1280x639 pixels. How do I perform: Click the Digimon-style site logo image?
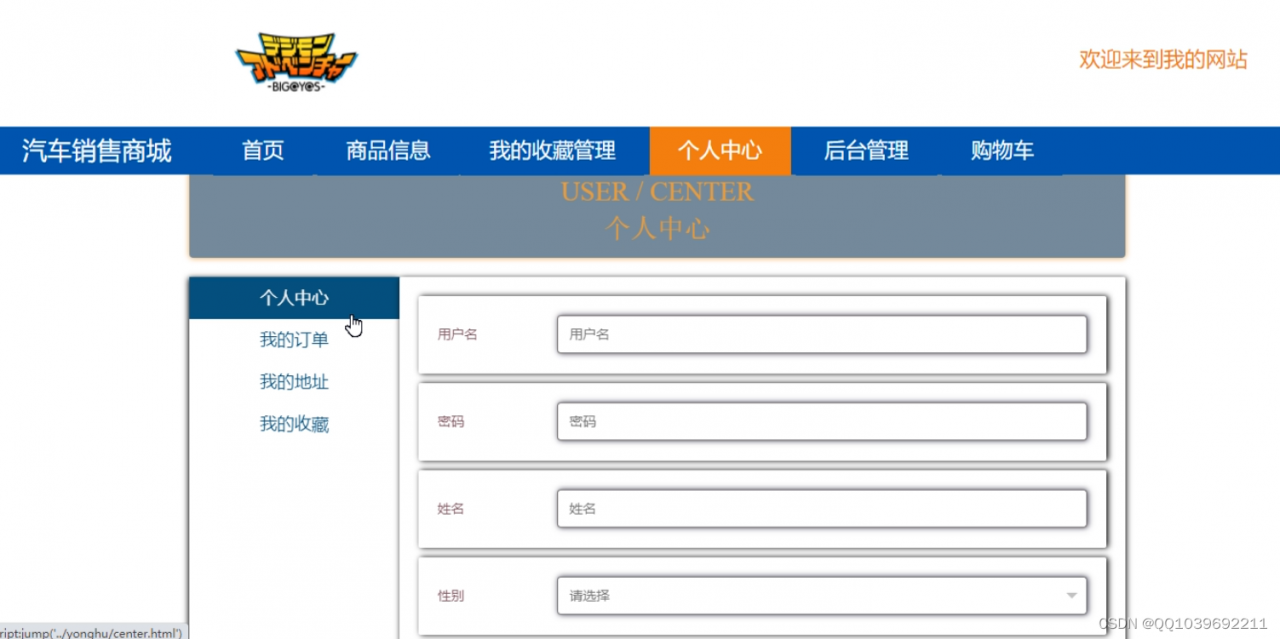(295, 60)
